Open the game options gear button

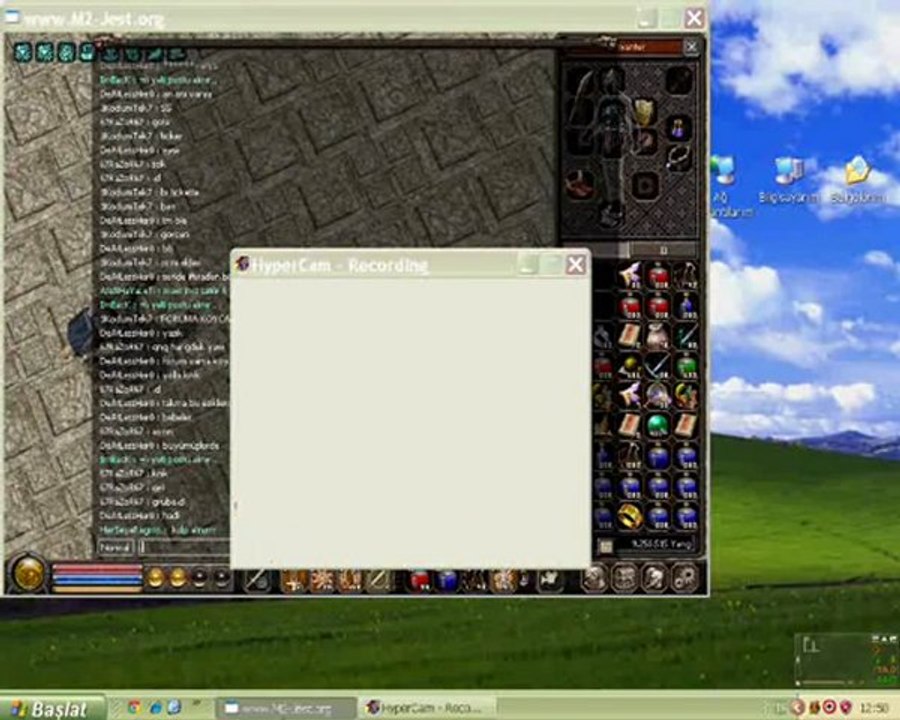click(x=684, y=578)
